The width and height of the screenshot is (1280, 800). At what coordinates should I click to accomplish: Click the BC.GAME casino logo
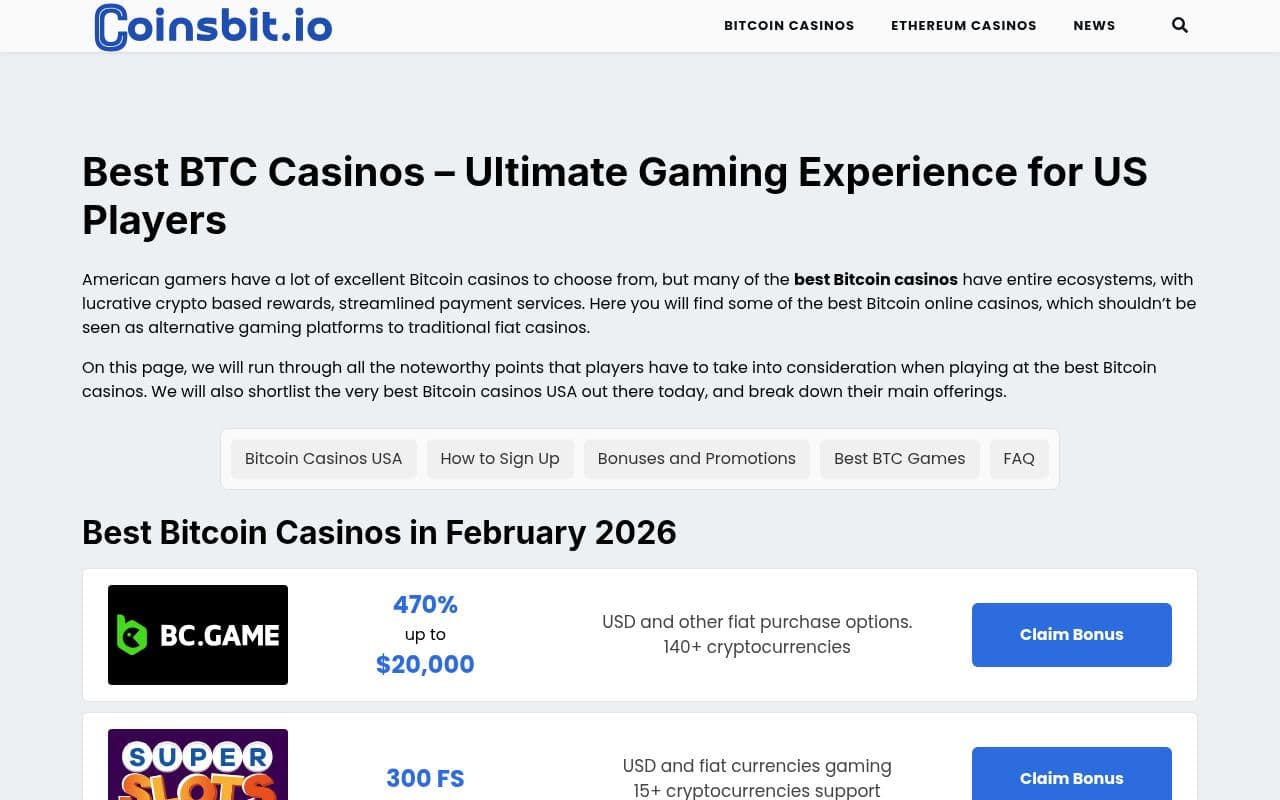coord(198,635)
